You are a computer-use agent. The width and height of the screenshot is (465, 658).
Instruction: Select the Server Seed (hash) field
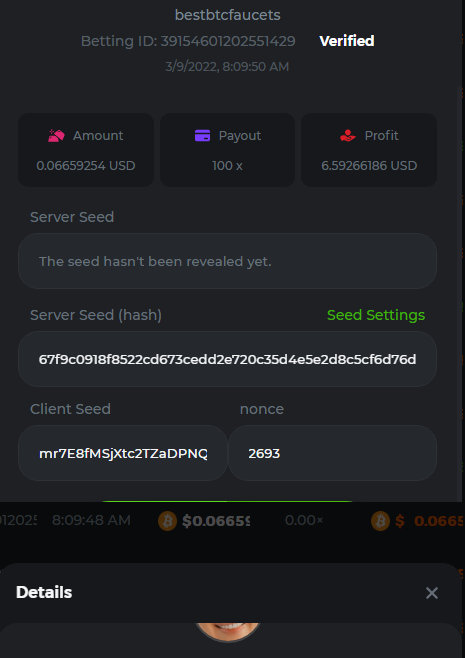[227, 359]
